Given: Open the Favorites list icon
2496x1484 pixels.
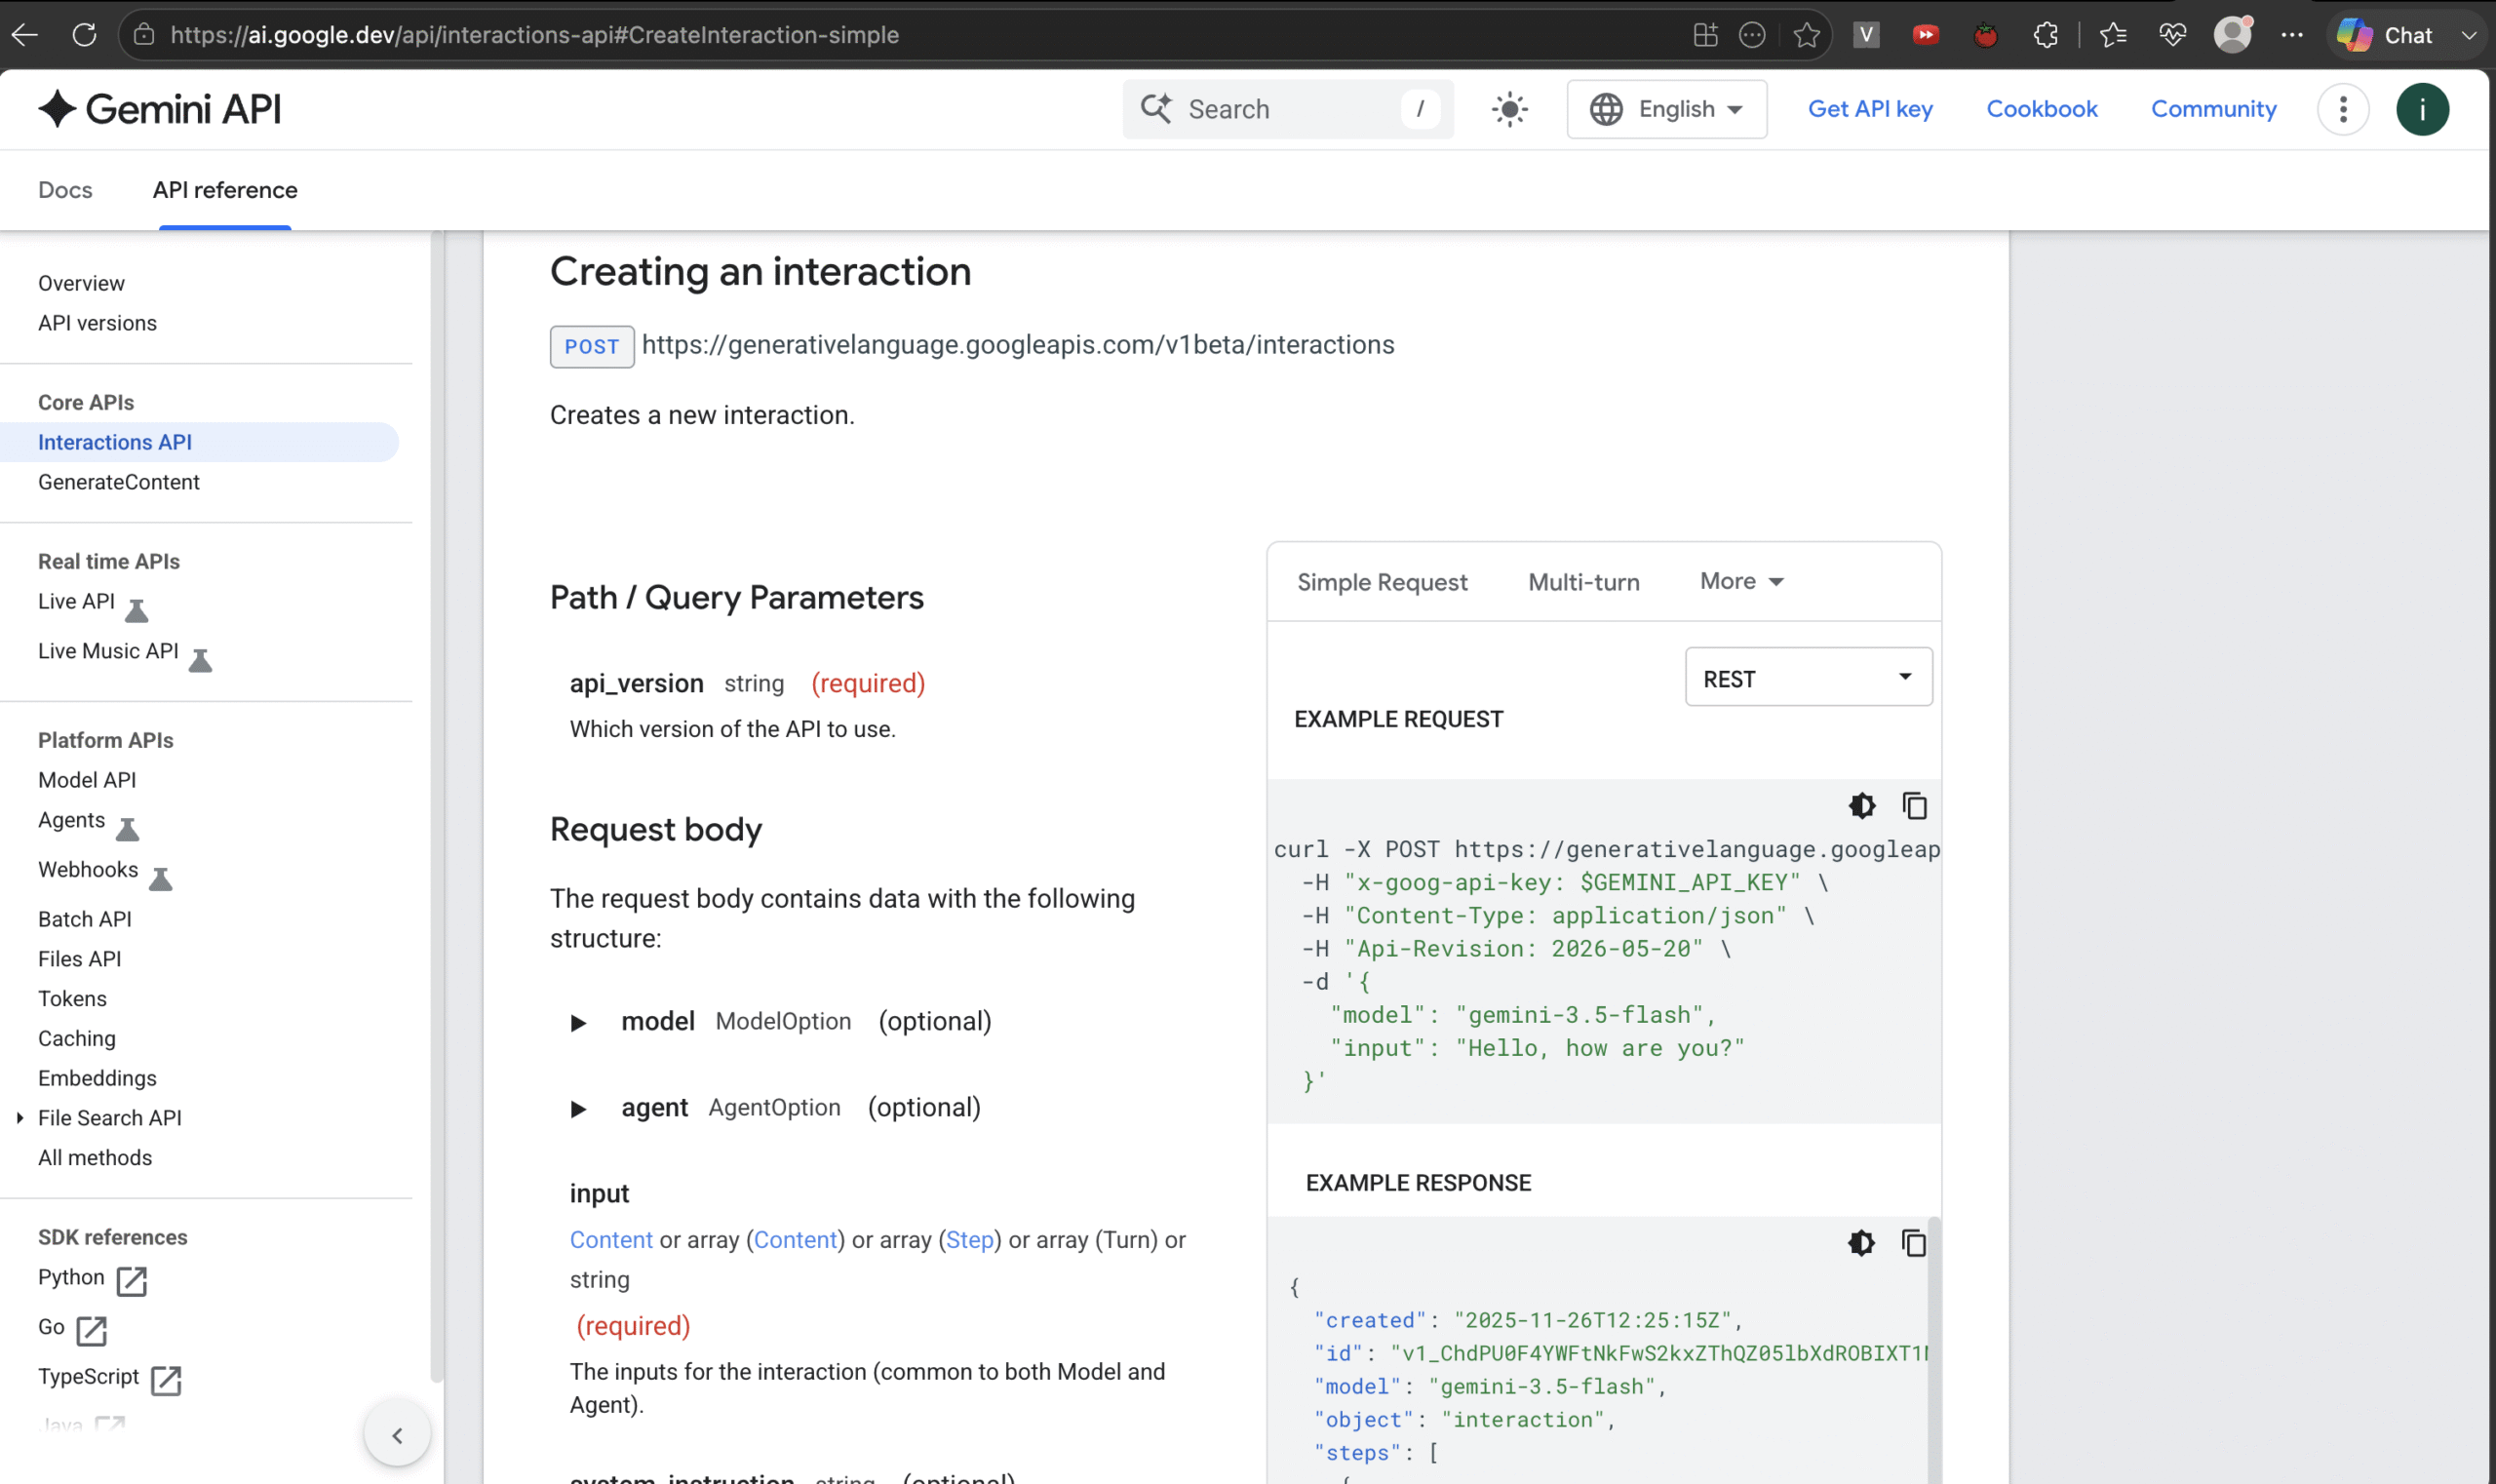Looking at the screenshot, I should 2113,35.
